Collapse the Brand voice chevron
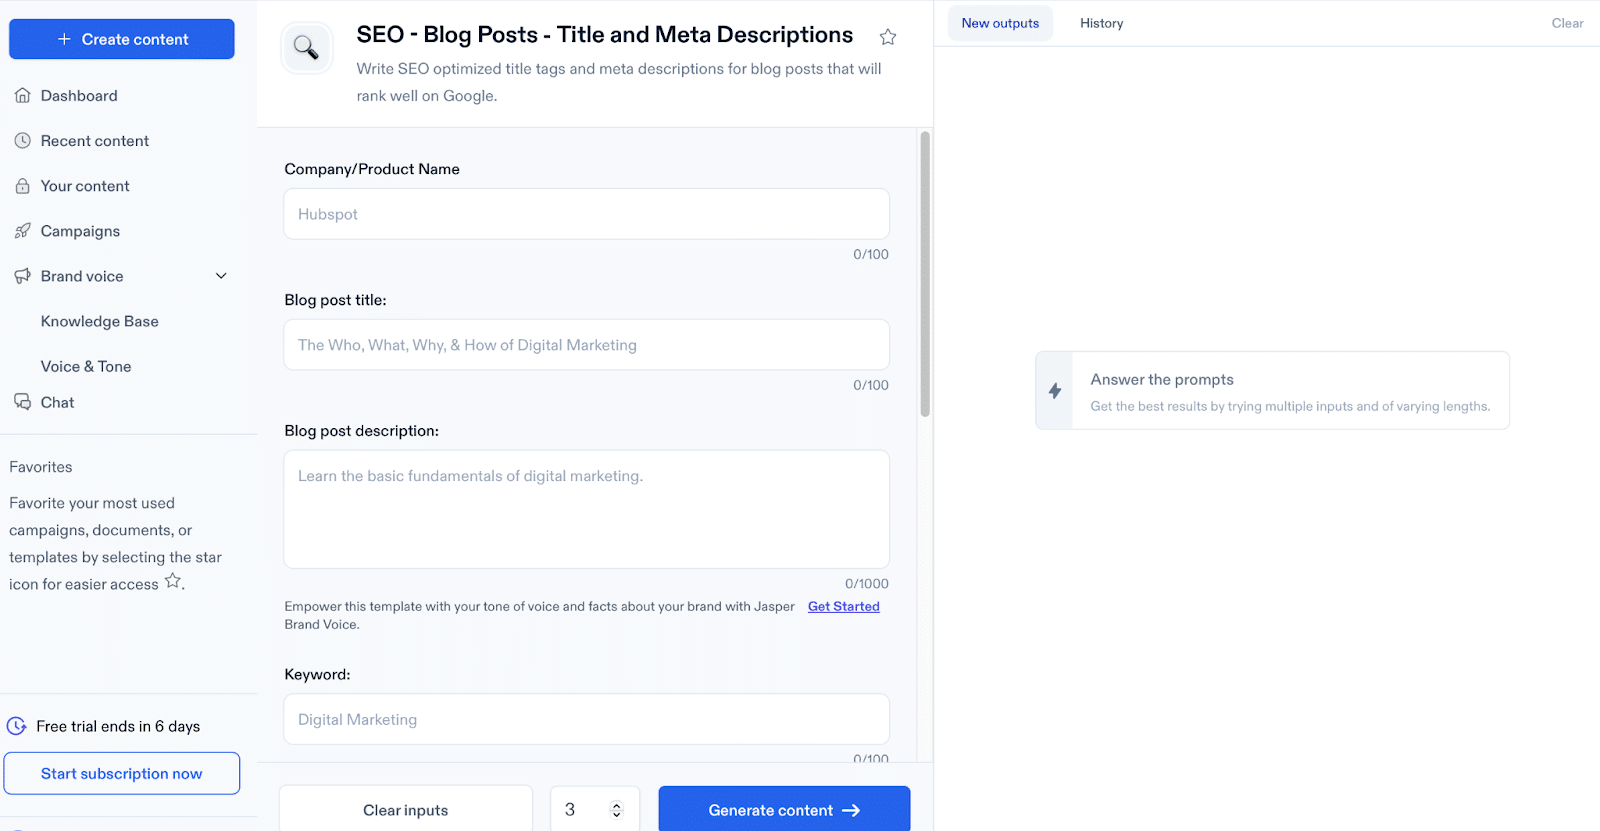 (x=221, y=276)
